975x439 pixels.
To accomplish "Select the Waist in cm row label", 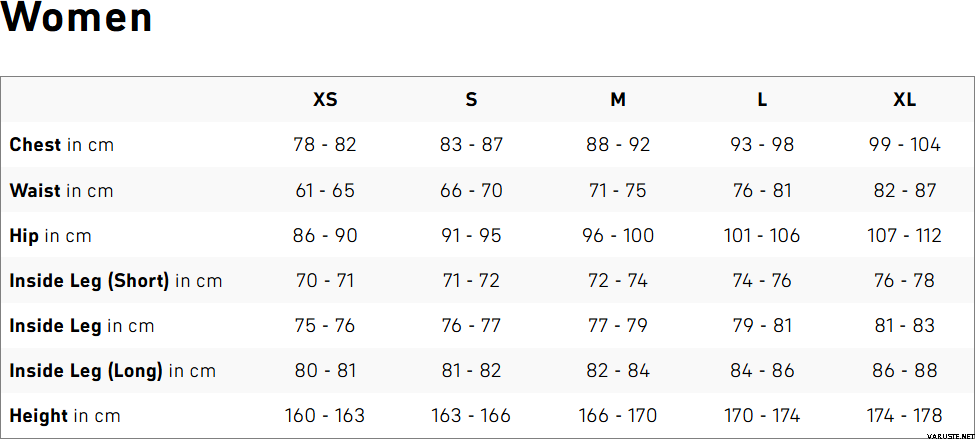I will tap(62, 191).
